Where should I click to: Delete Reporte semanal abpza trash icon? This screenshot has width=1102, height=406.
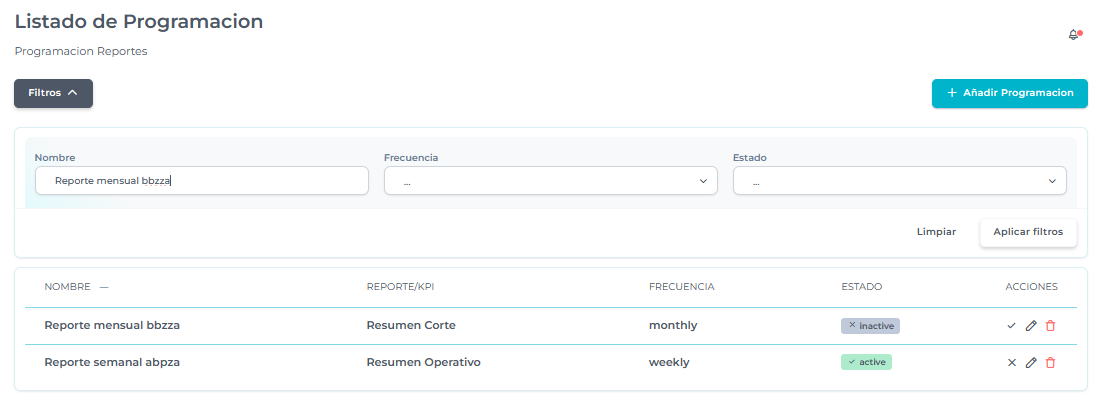1050,363
